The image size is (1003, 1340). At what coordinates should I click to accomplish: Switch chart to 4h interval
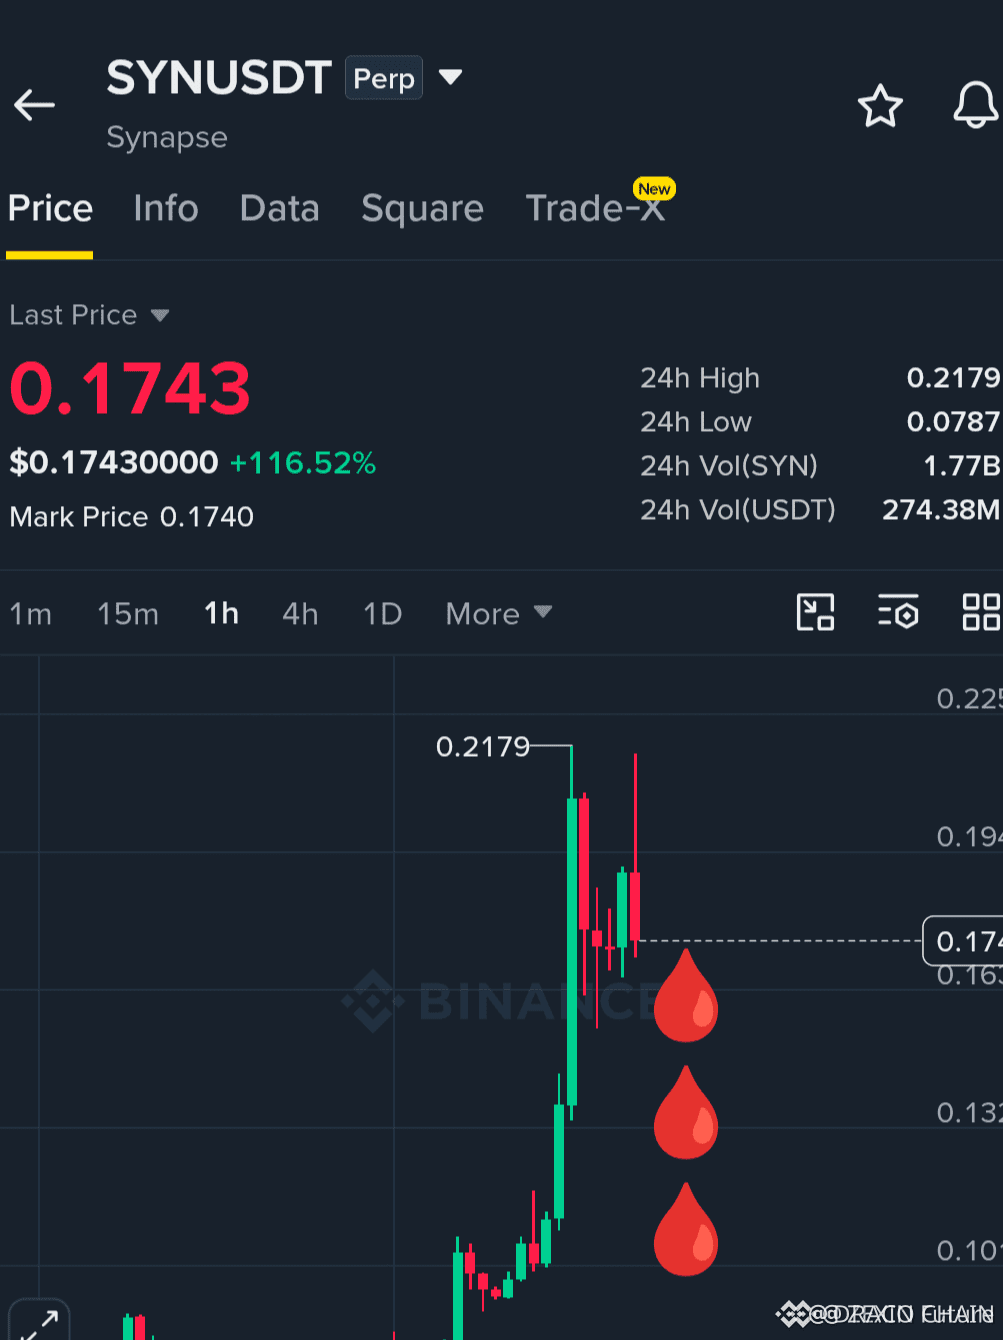300,613
